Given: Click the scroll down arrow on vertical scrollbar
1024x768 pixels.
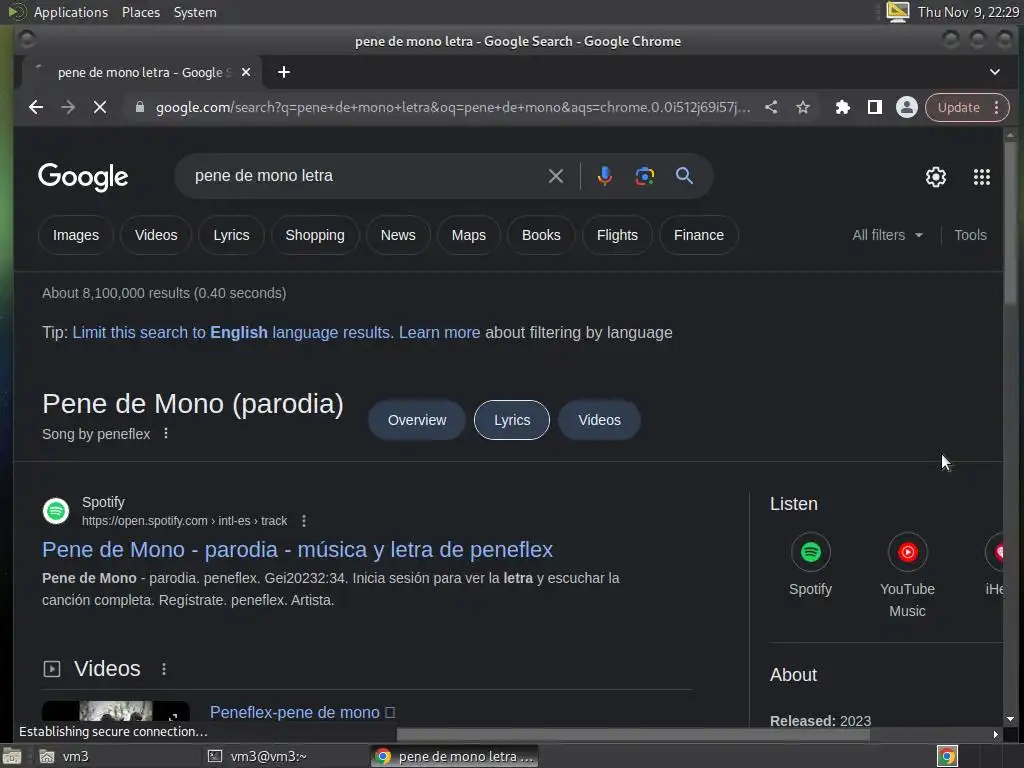Looking at the screenshot, I should pos(1010,719).
